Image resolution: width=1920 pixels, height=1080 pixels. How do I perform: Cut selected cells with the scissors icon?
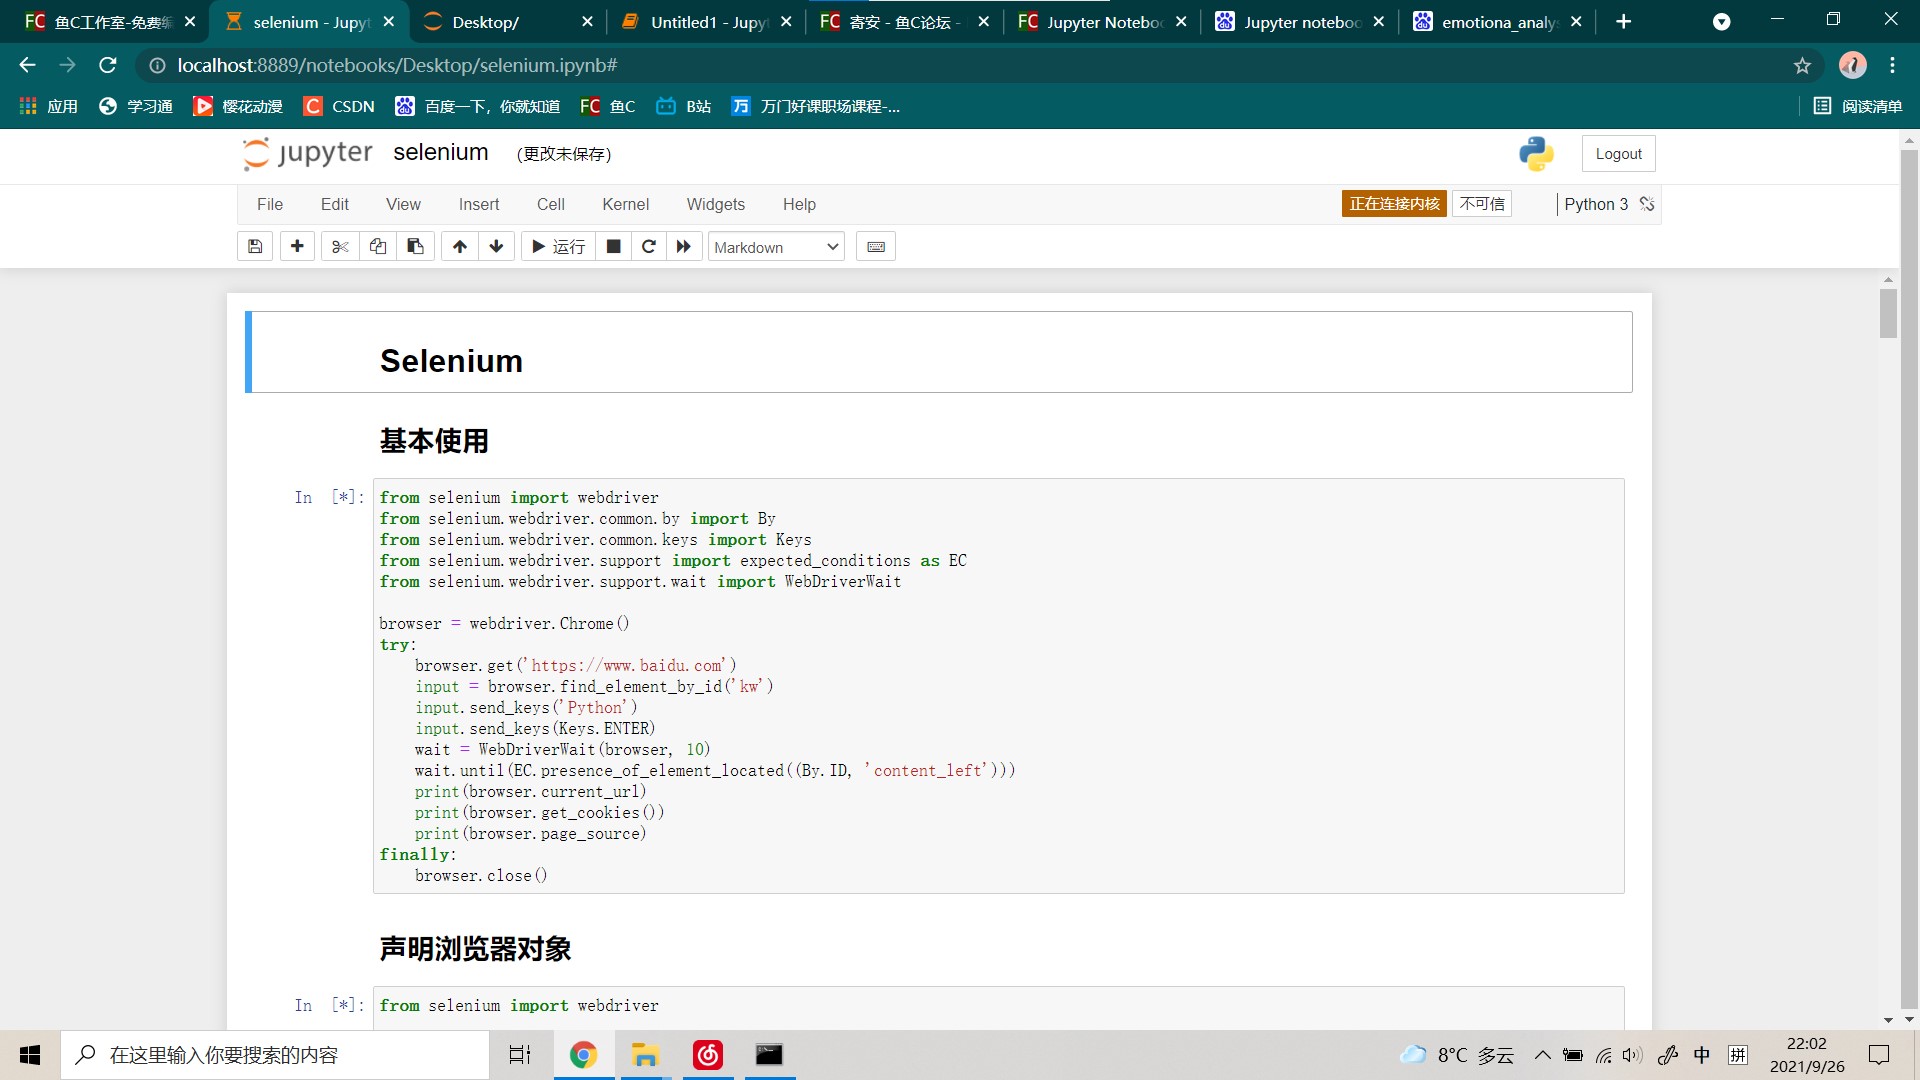(340, 246)
